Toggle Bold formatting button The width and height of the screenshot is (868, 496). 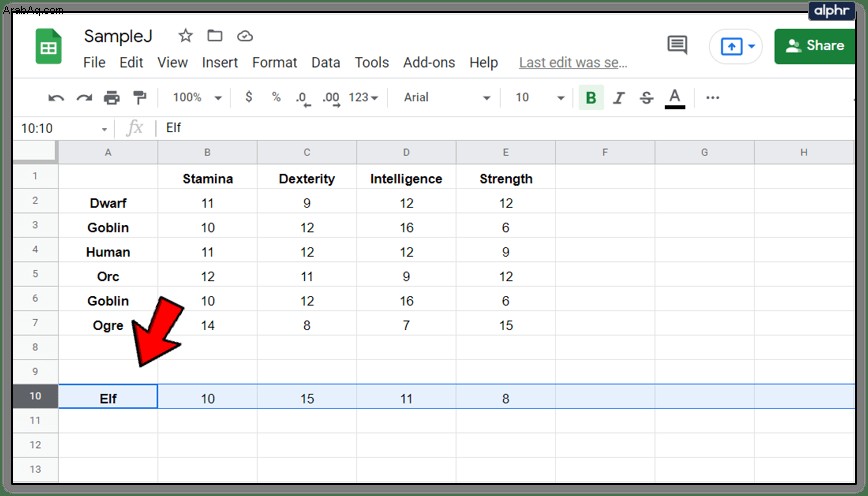click(591, 98)
